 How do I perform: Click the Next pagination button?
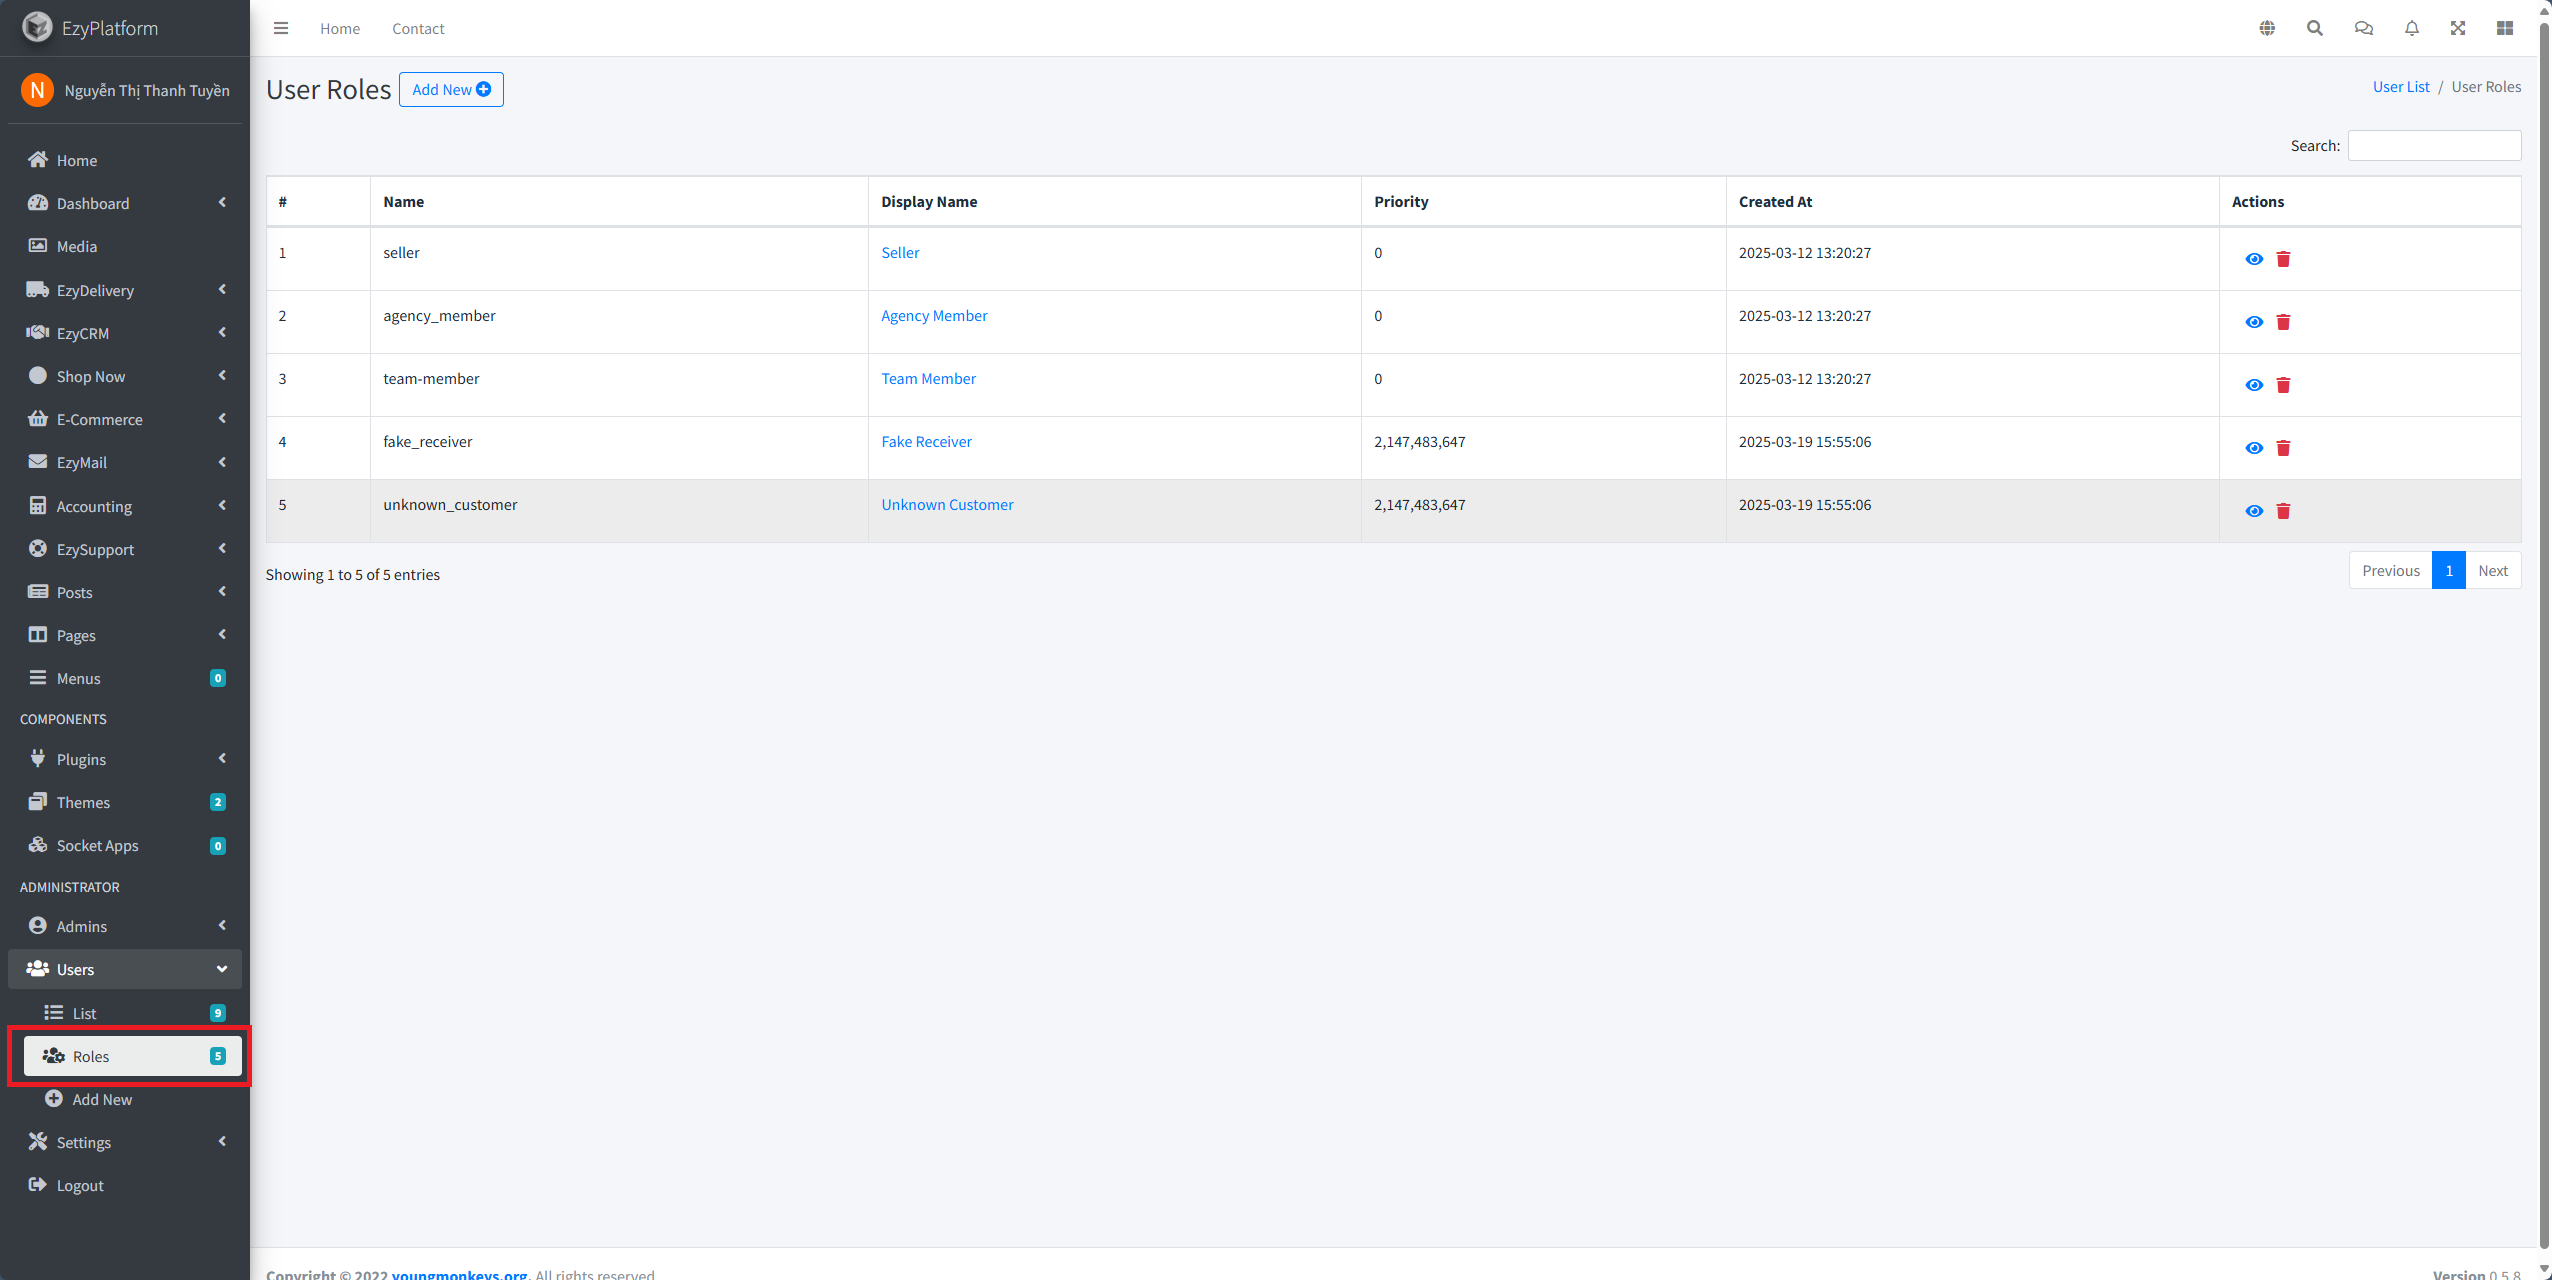2493,570
